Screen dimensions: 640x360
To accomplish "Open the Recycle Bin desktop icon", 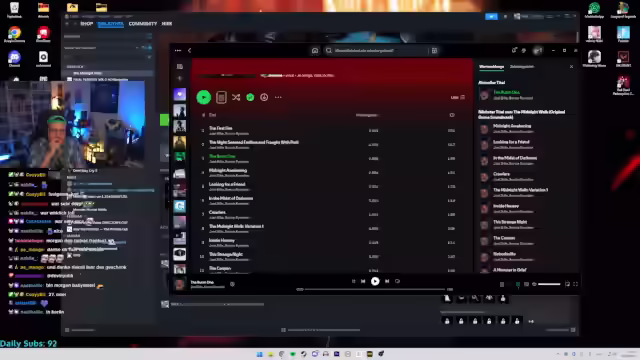I will tap(14, 10).
